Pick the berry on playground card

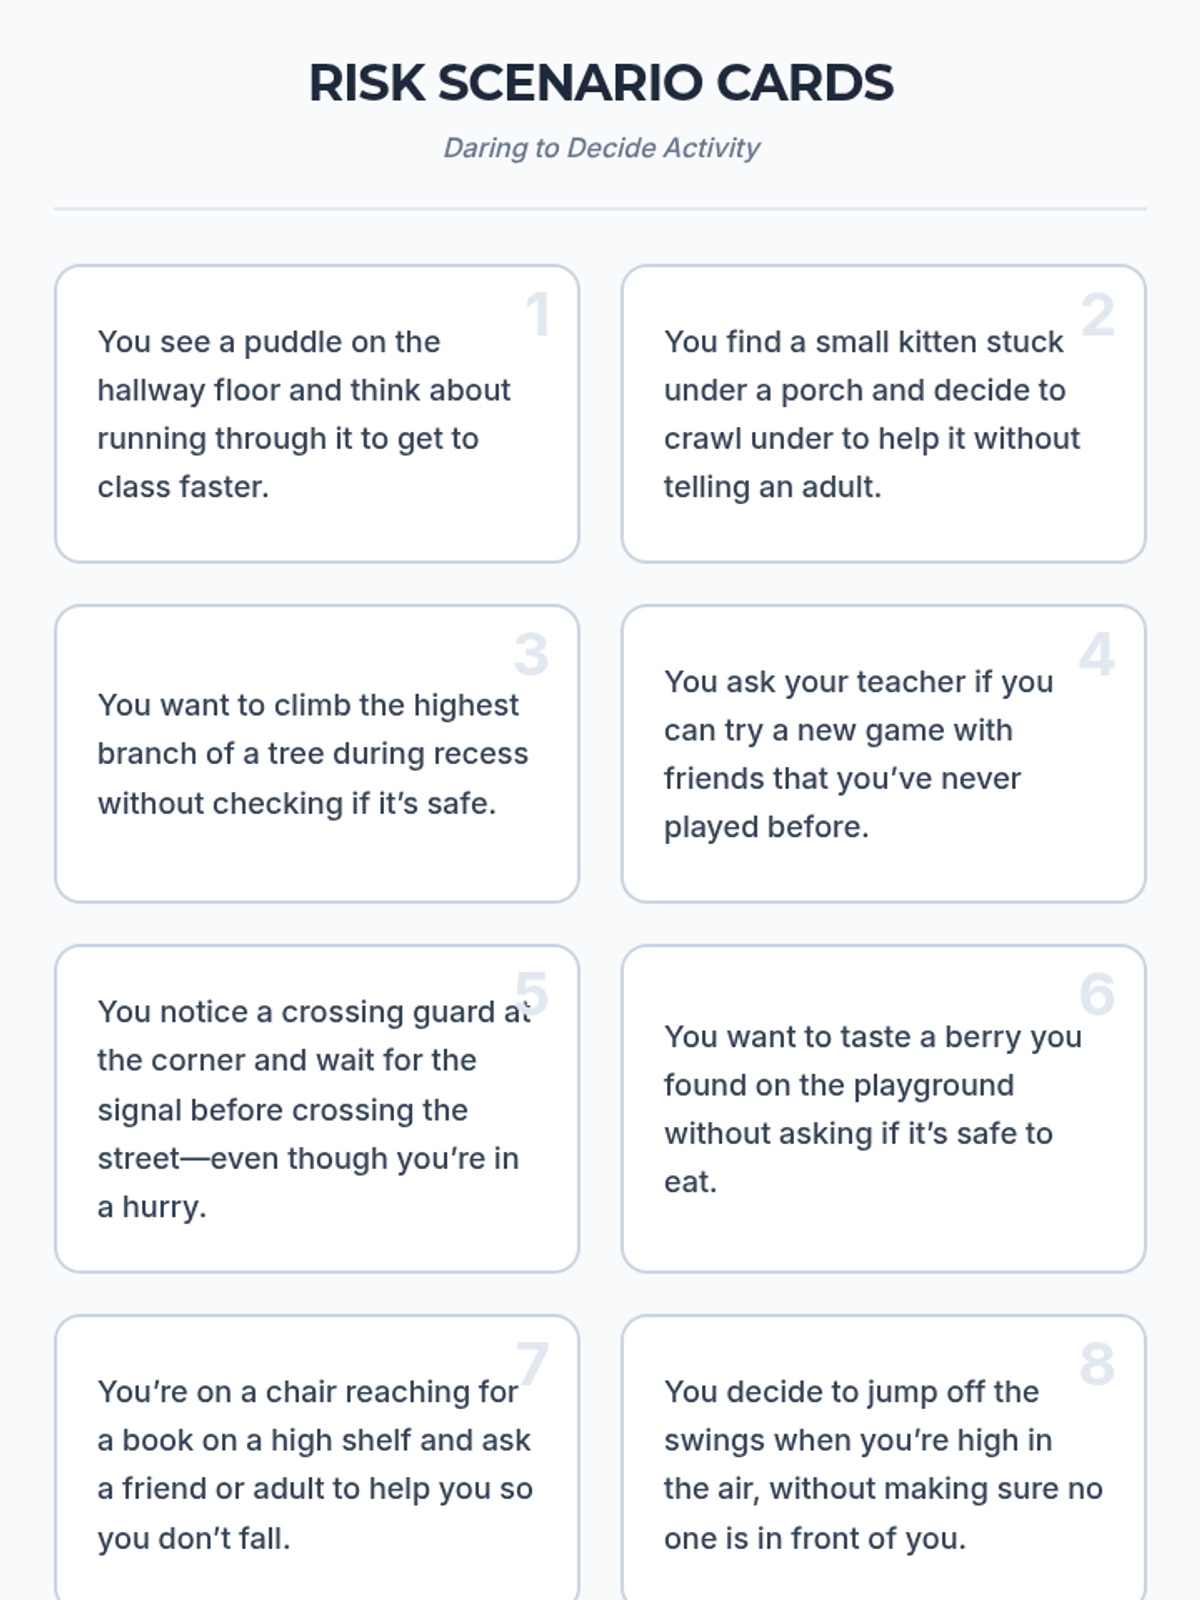point(883,1109)
